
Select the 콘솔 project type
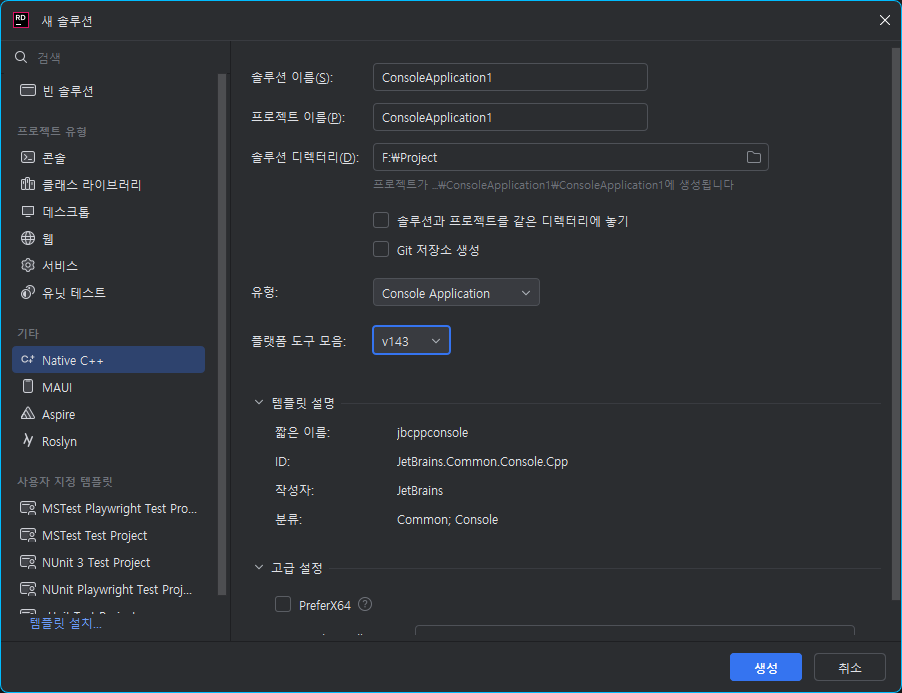click(109, 157)
